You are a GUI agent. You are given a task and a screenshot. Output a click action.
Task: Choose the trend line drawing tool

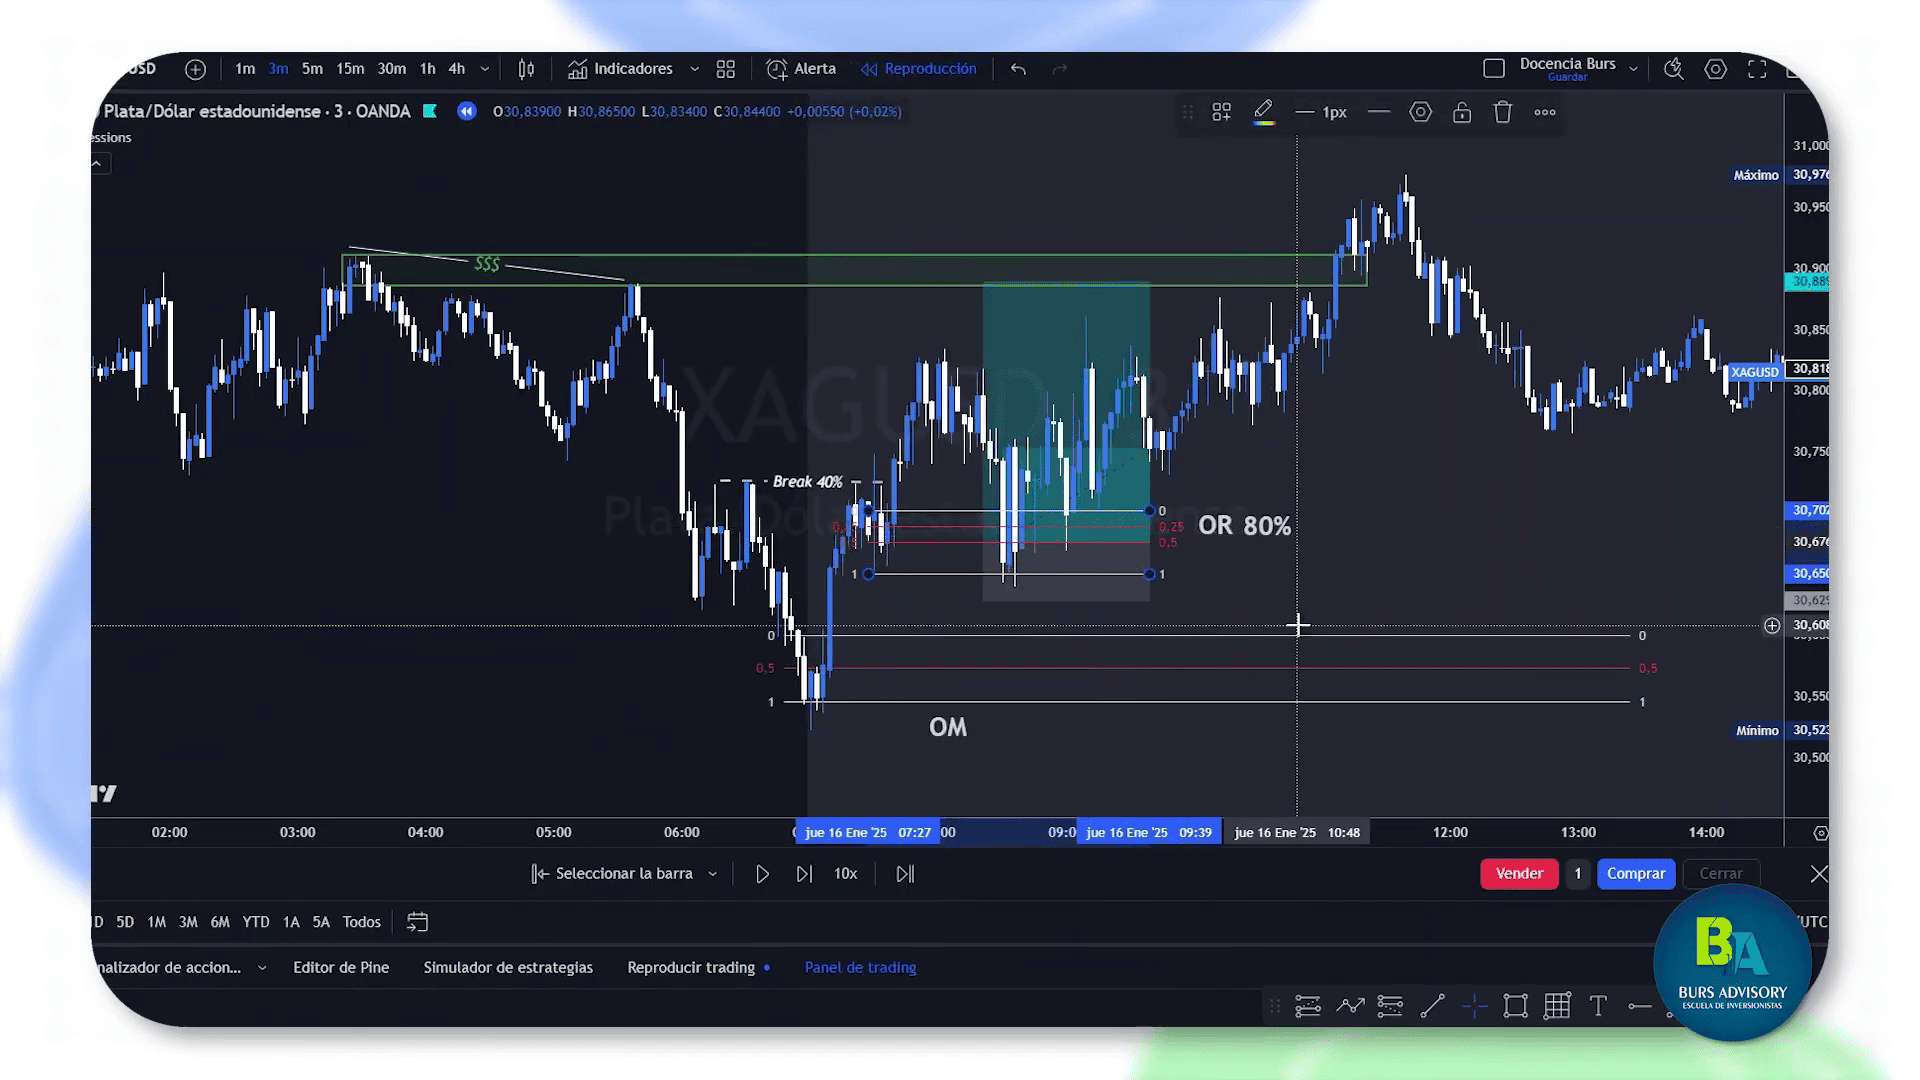click(x=1432, y=1006)
